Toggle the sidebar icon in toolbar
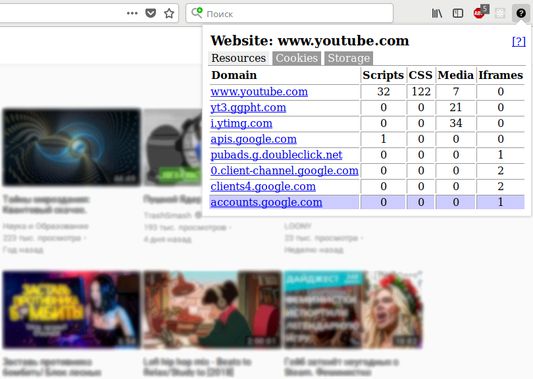The image size is (533, 379). [x=458, y=13]
